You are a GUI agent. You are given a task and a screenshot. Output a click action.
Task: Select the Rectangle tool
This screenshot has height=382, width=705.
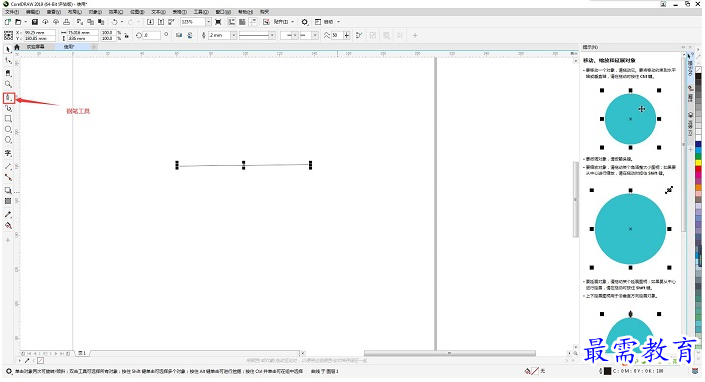[x=8, y=119]
